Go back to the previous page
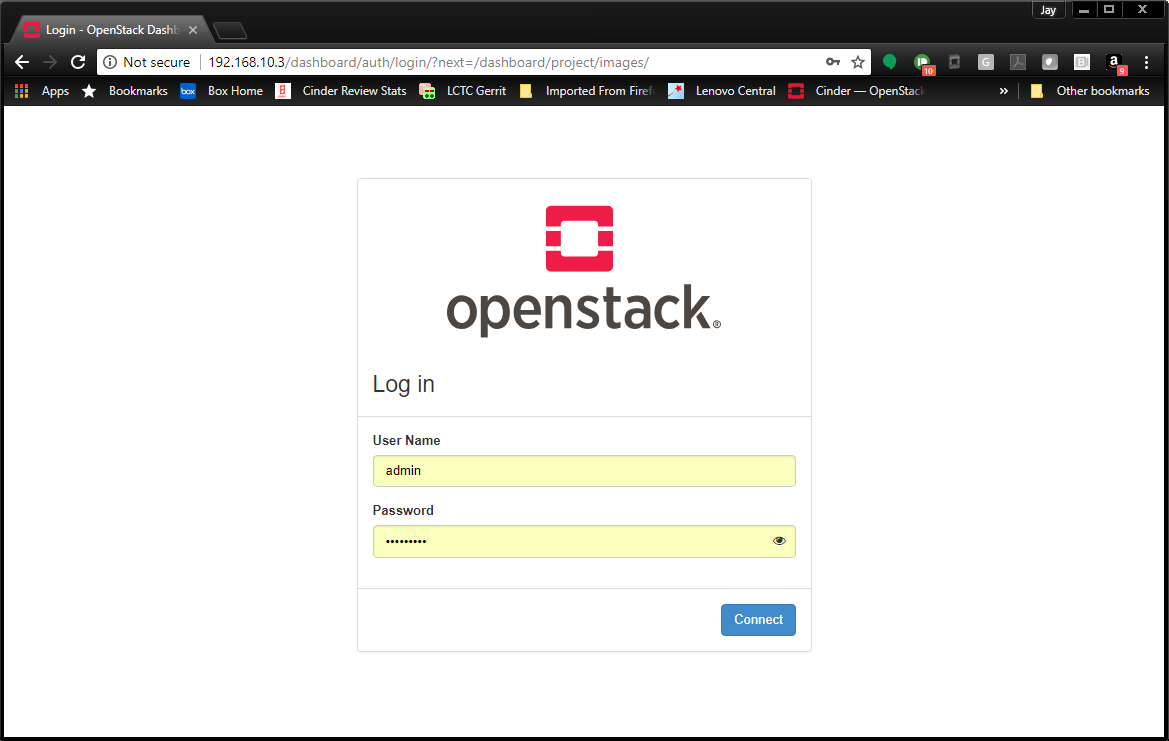 click(22, 62)
